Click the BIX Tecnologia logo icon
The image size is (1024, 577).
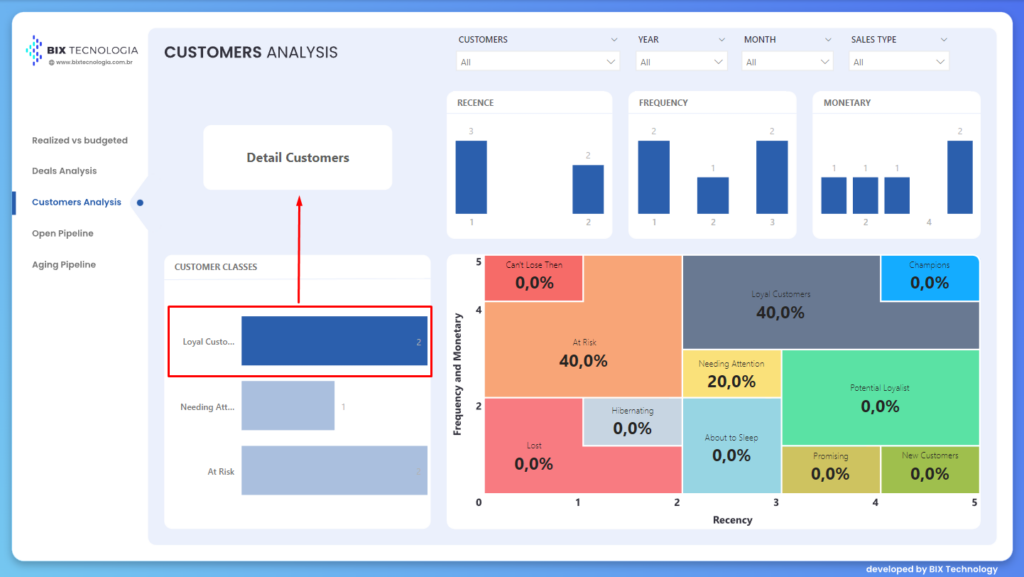pyautogui.click(x=35, y=50)
